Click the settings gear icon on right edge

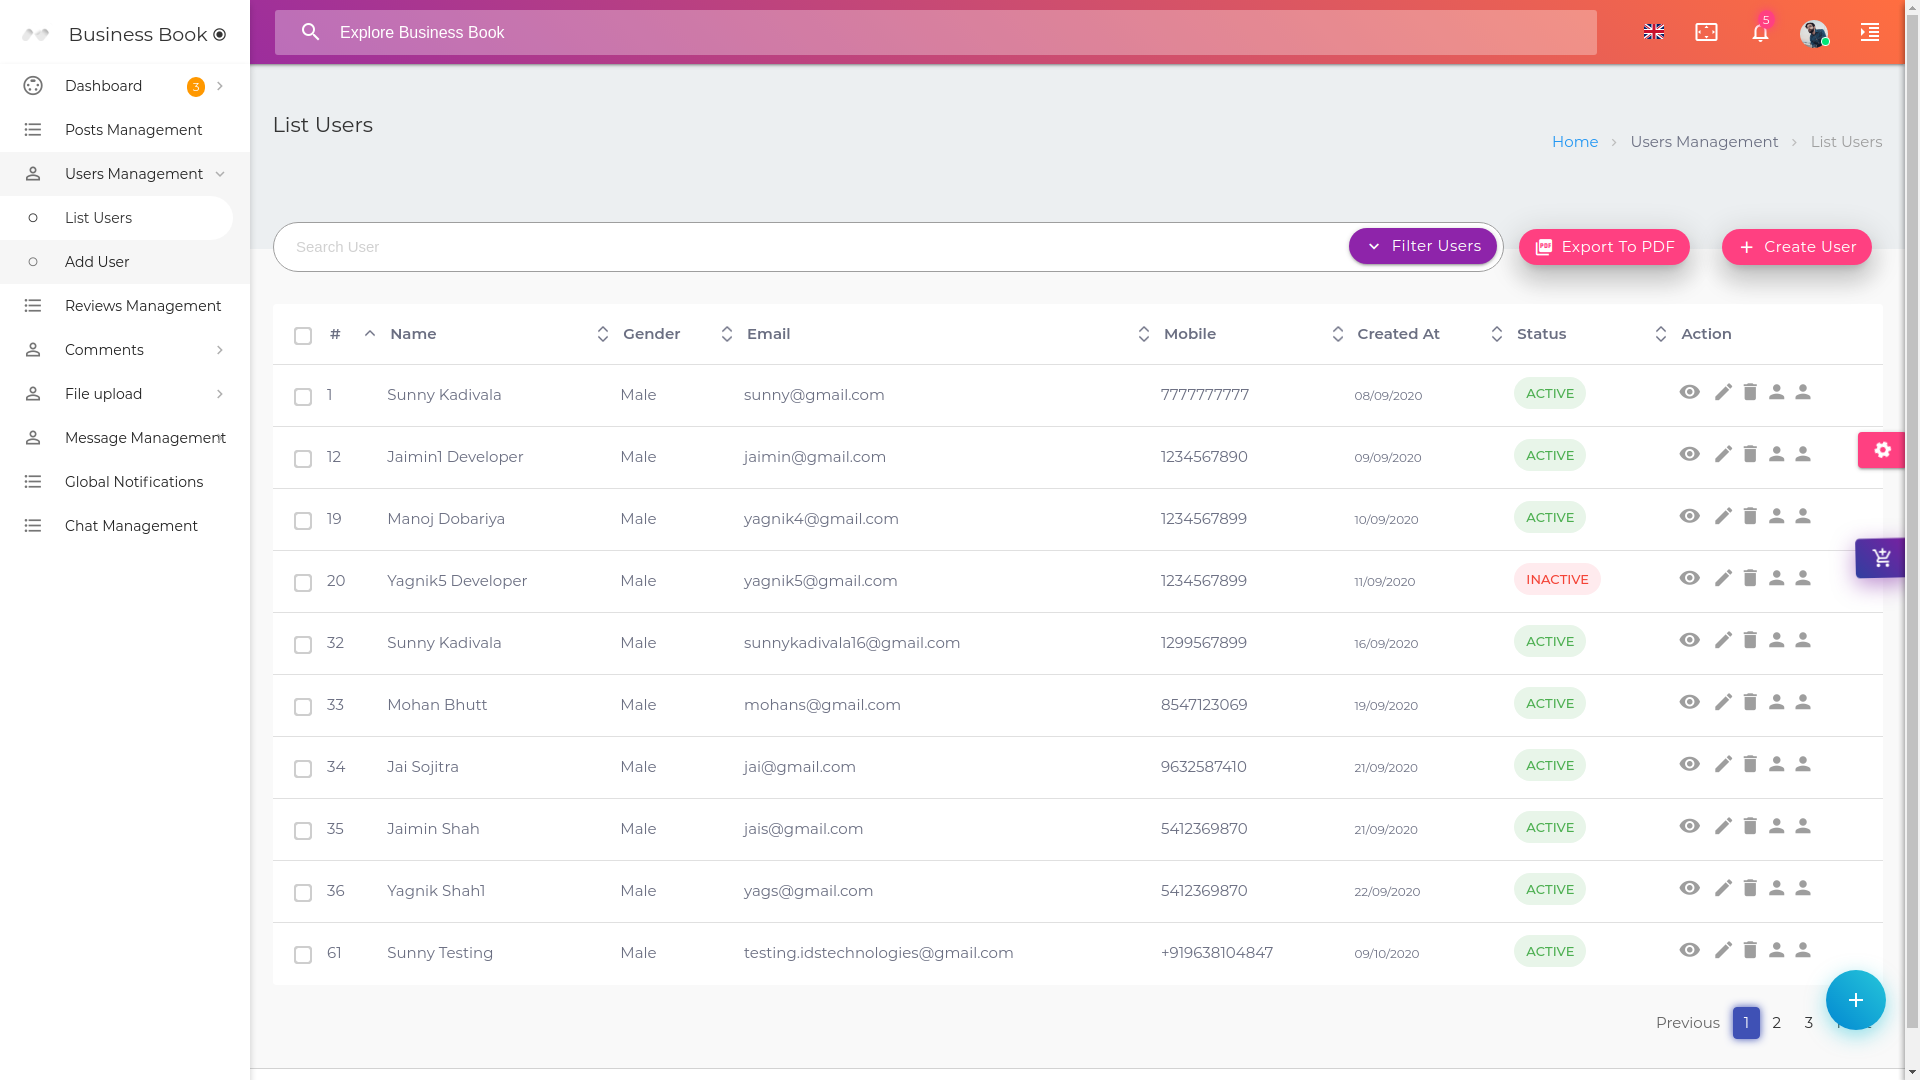[x=1882, y=451]
